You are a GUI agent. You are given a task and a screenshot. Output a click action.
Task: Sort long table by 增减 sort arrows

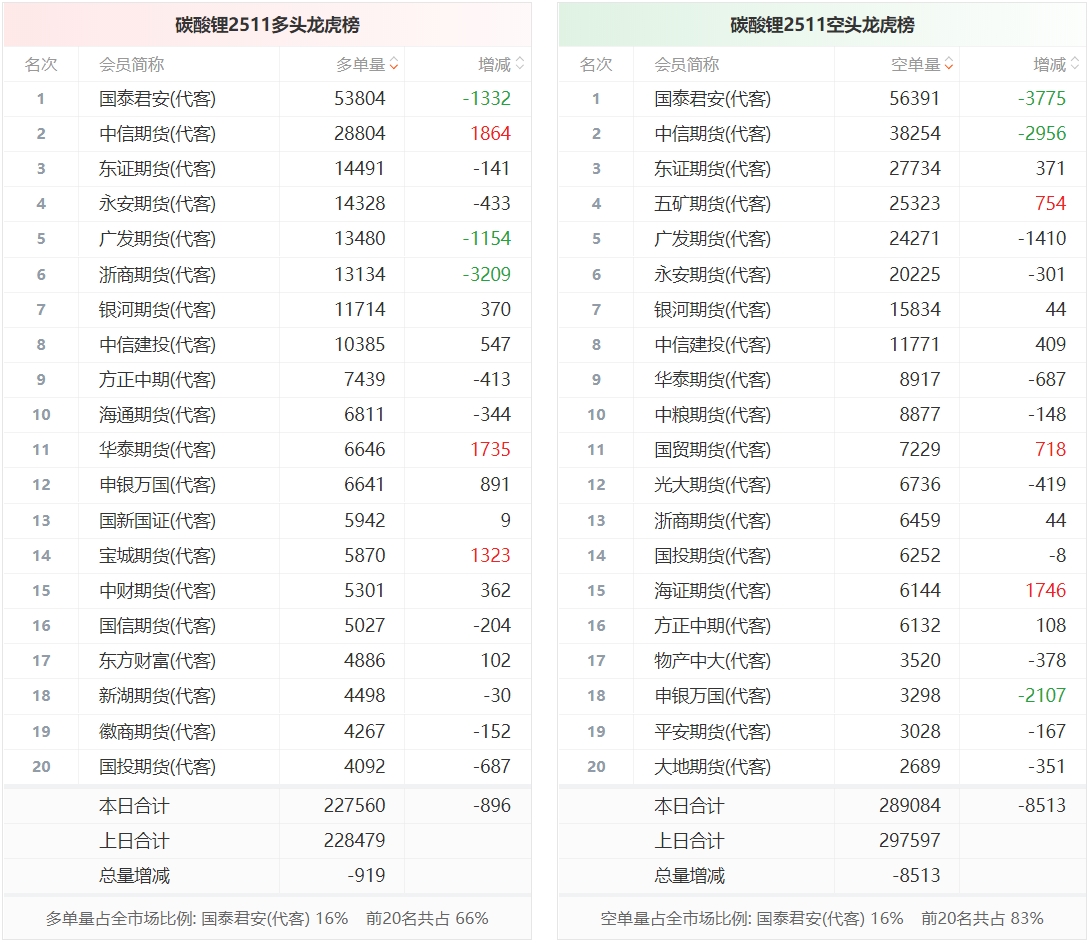520,64
